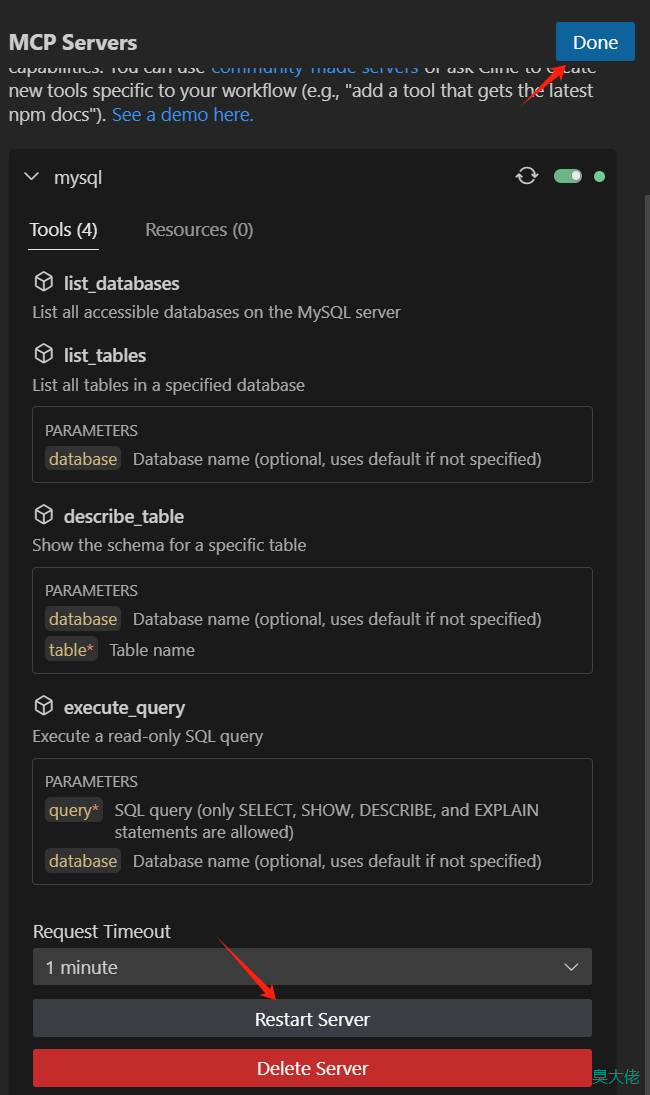Click the 'Table name' parameter description
Viewport: 650px width, 1095px height.
(152, 650)
